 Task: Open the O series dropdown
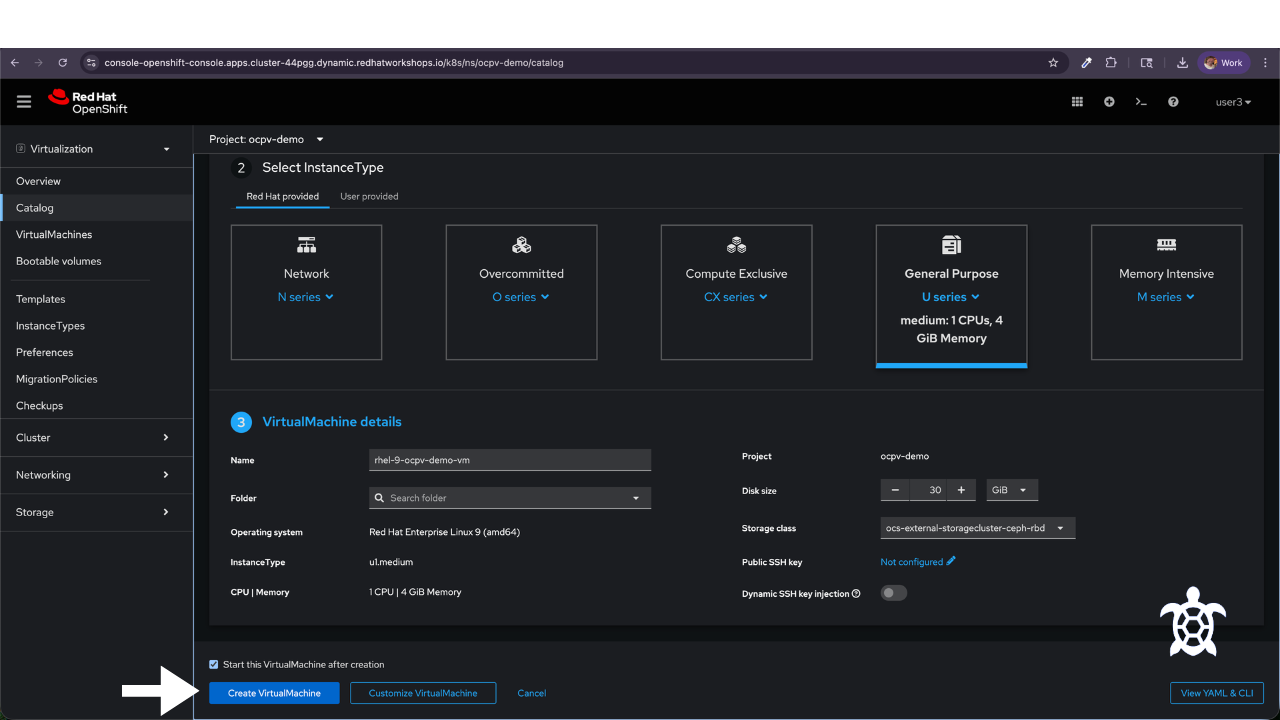tap(521, 297)
